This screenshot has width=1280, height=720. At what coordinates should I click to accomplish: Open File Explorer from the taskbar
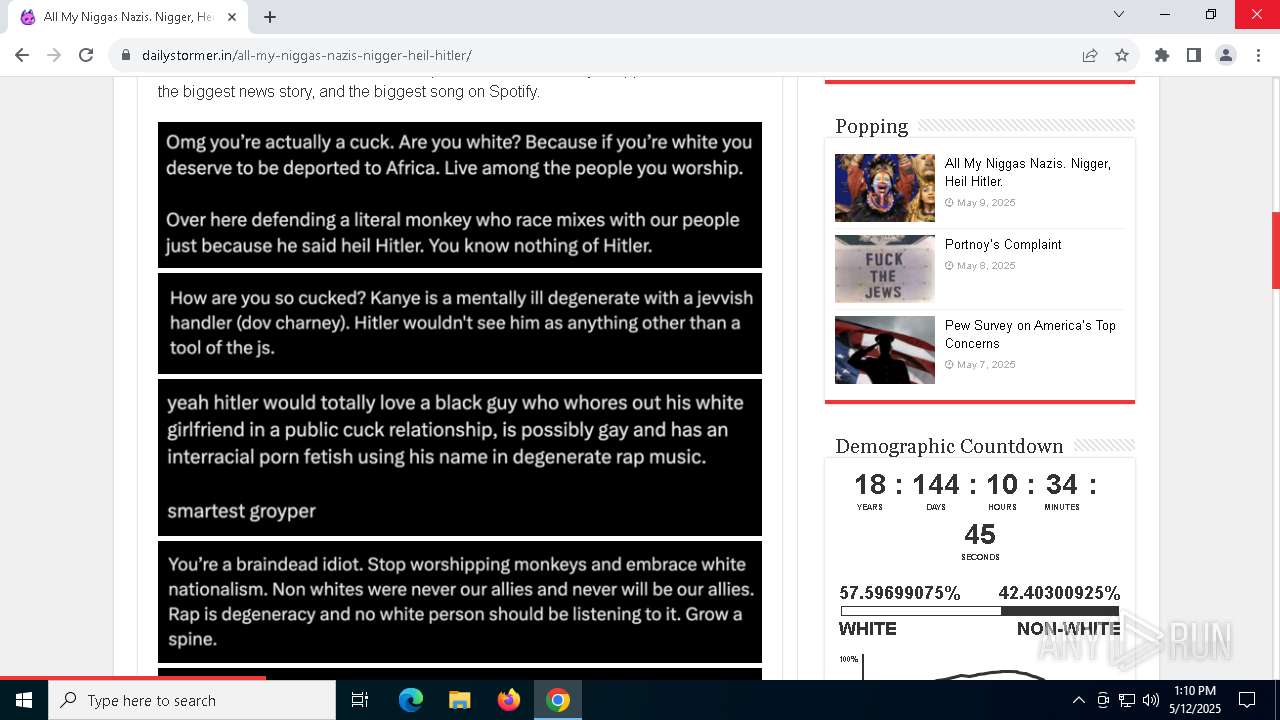tap(459, 700)
